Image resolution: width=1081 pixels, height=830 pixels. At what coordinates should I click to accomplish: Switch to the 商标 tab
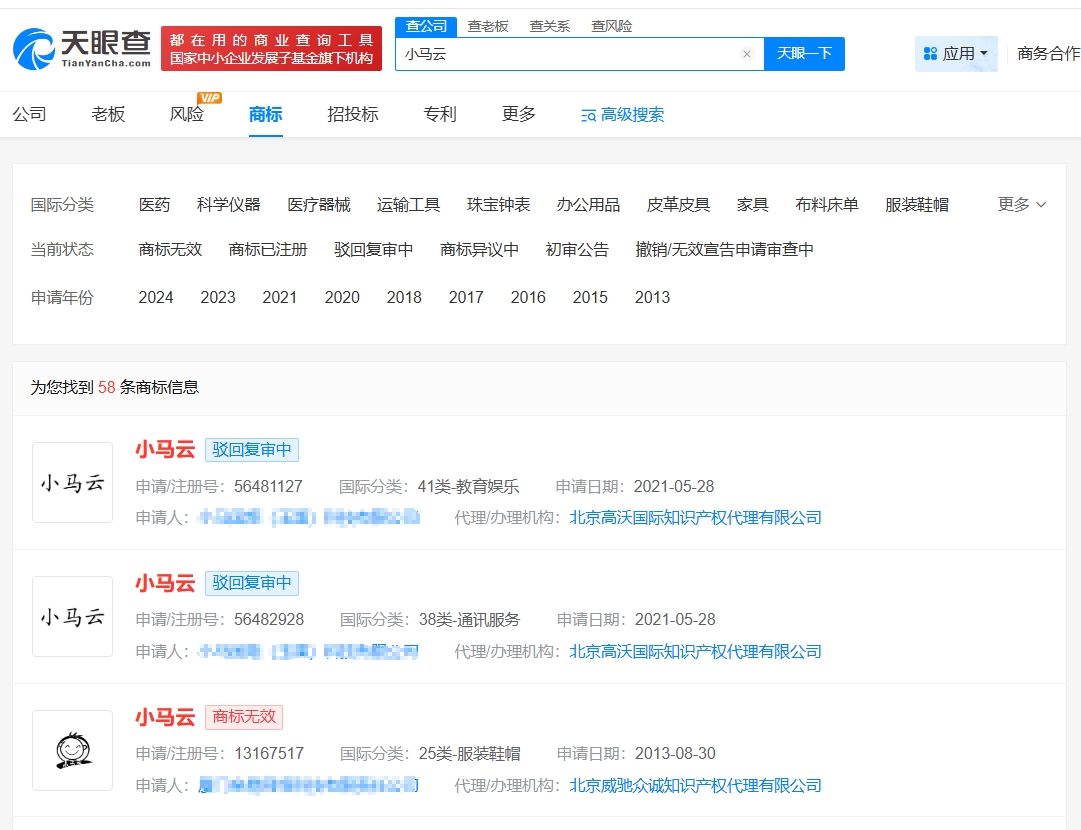(x=265, y=114)
